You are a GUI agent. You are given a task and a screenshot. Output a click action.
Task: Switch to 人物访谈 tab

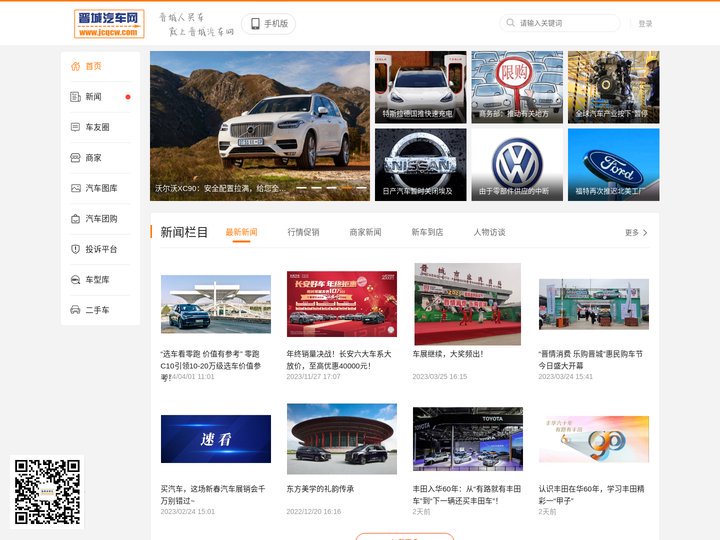coord(489,232)
